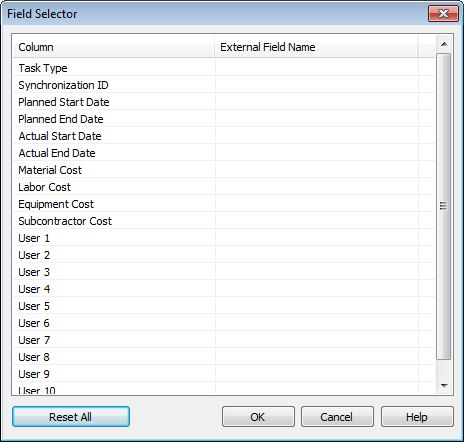The image size is (464, 442).
Task: Close the Field Selector dialog
Action: 443,14
